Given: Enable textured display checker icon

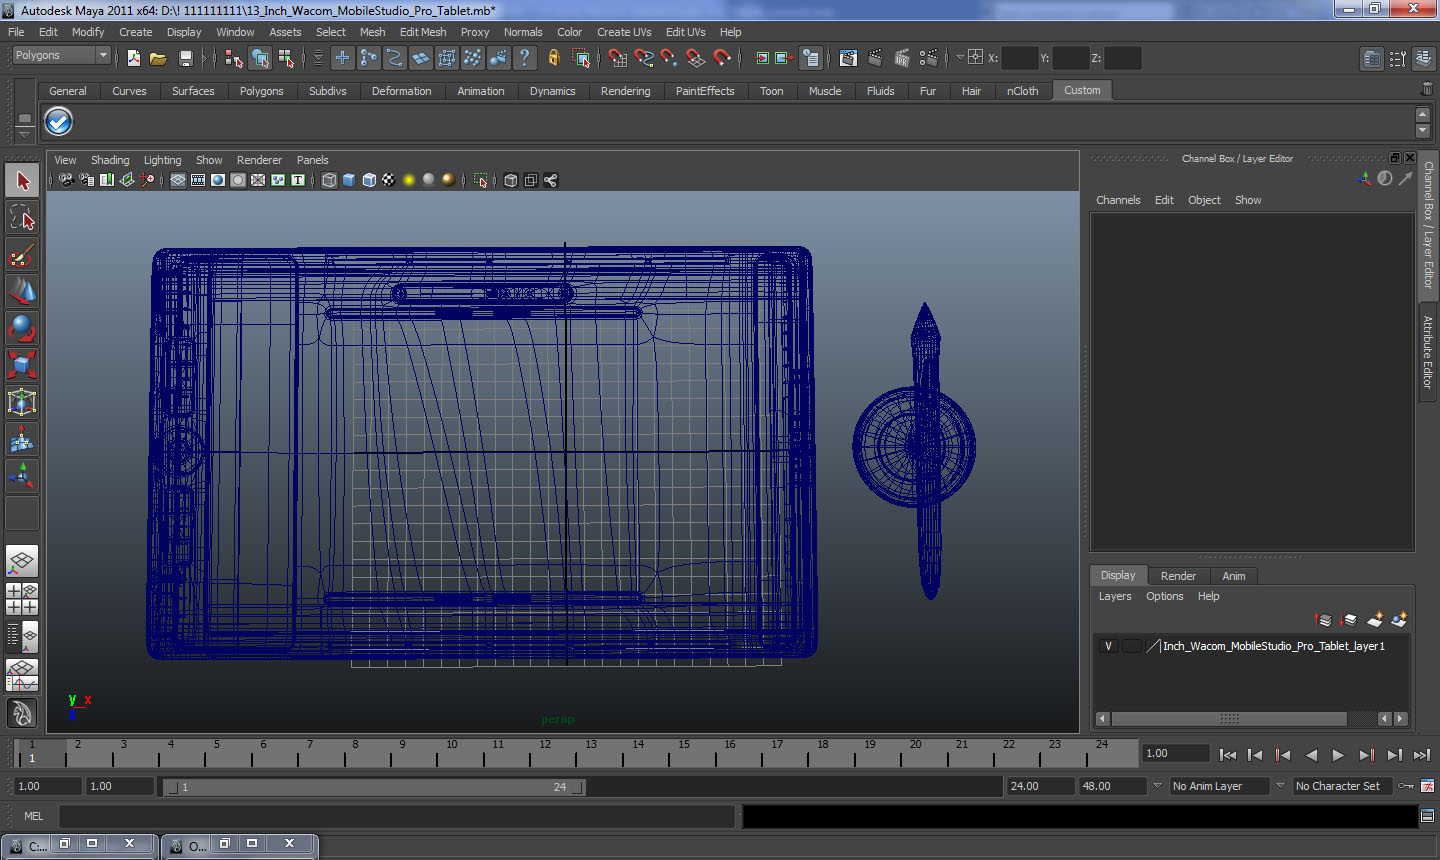Looking at the screenshot, I should click(x=389, y=180).
